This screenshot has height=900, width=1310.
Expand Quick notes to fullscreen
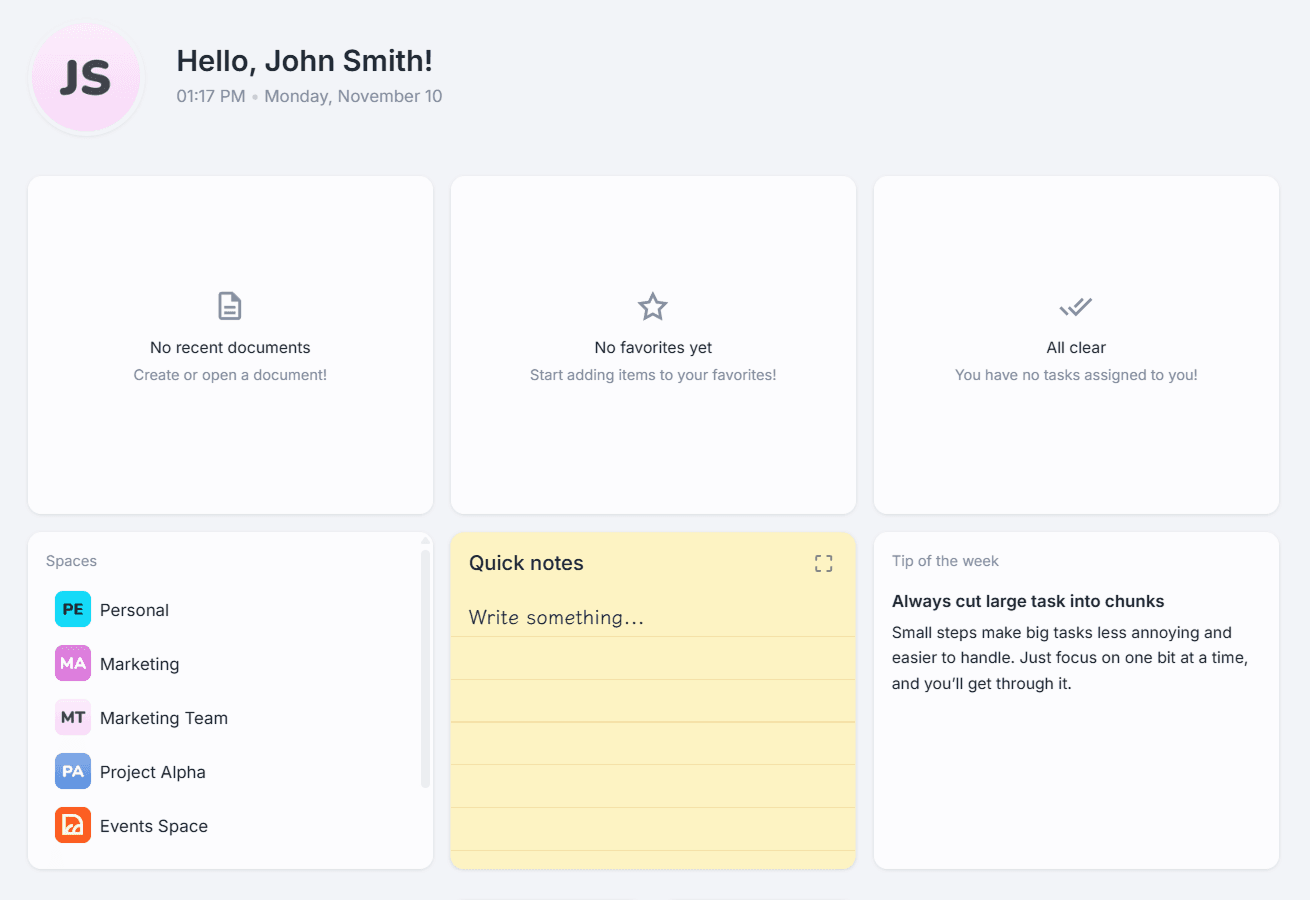pos(823,564)
